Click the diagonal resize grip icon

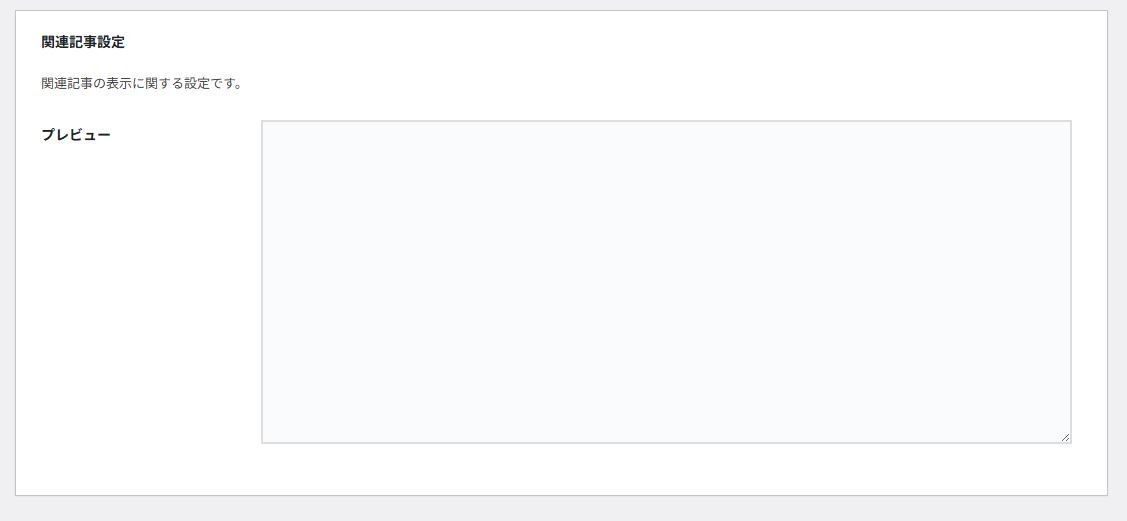1065,437
